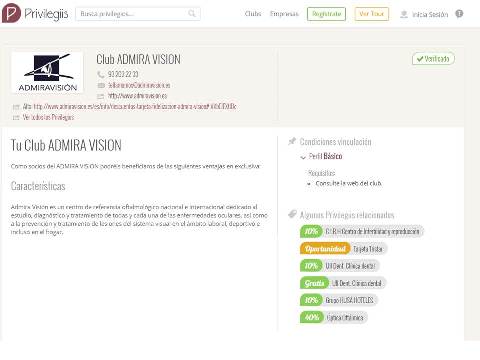Image resolution: width=480 pixels, height=360 pixels.
Task: Open the Oportunidad Tarjeta privilege
Action: tap(344, 249)
